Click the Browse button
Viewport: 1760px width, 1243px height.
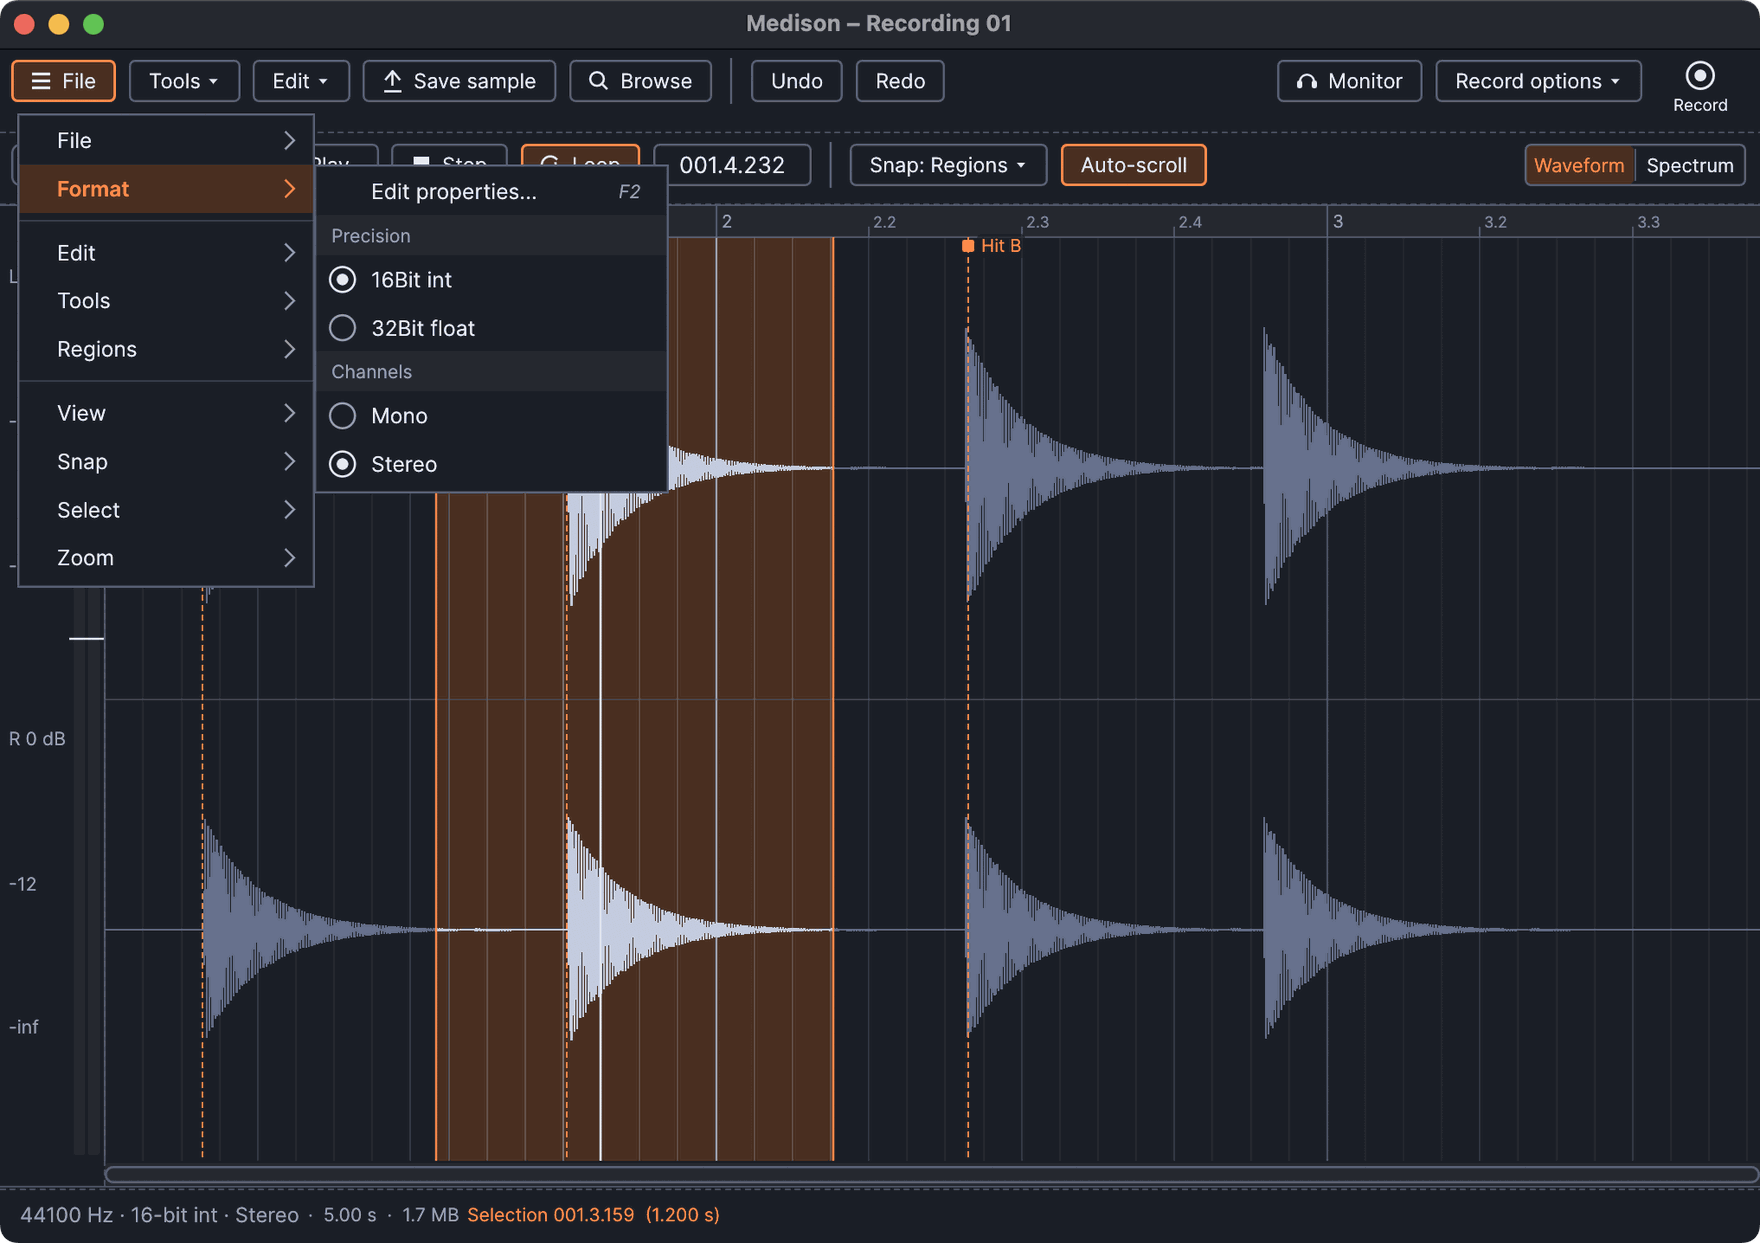click(640, 81)
